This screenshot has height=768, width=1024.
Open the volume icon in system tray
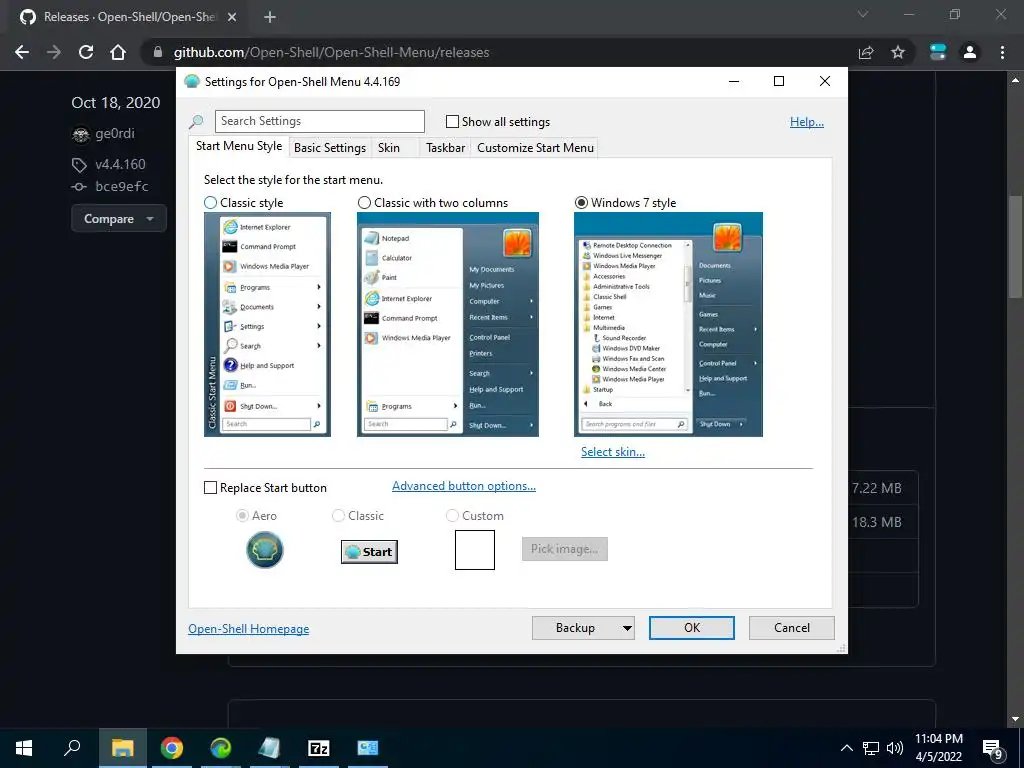(x=895, y=748)
